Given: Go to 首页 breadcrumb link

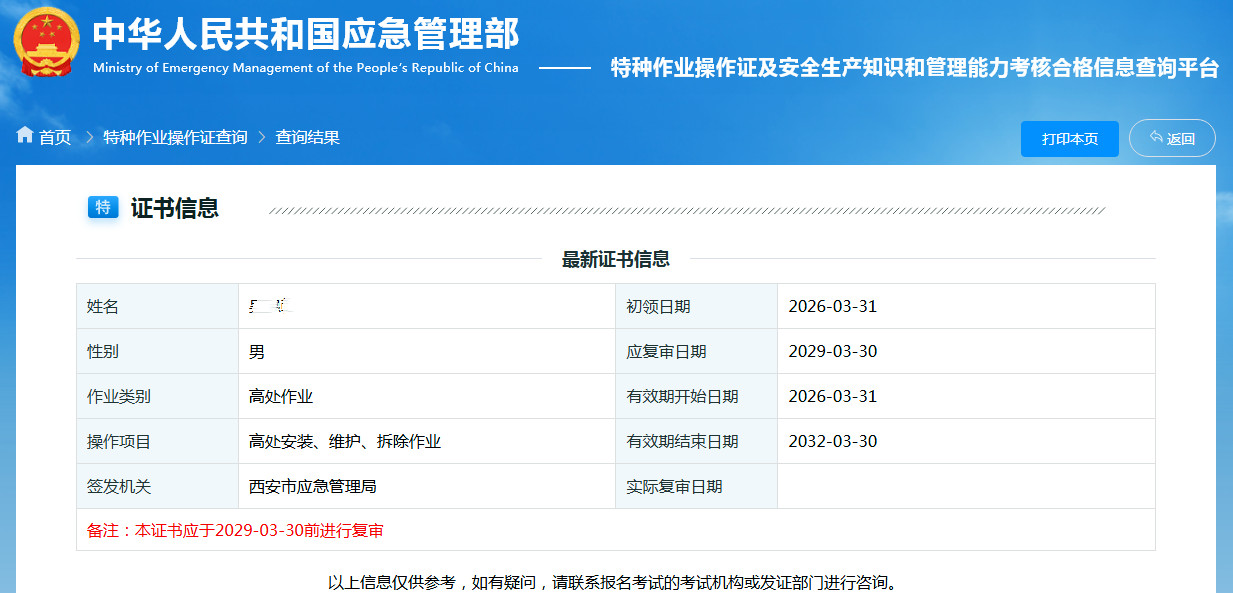Looking at the screenshot, I should coord(55,137).
